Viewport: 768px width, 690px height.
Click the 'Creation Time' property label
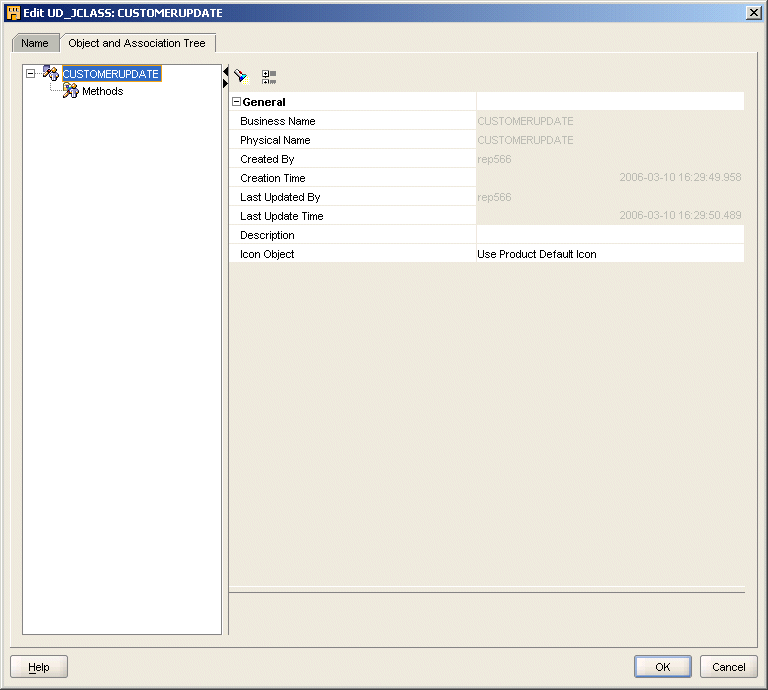pos(273,178)
